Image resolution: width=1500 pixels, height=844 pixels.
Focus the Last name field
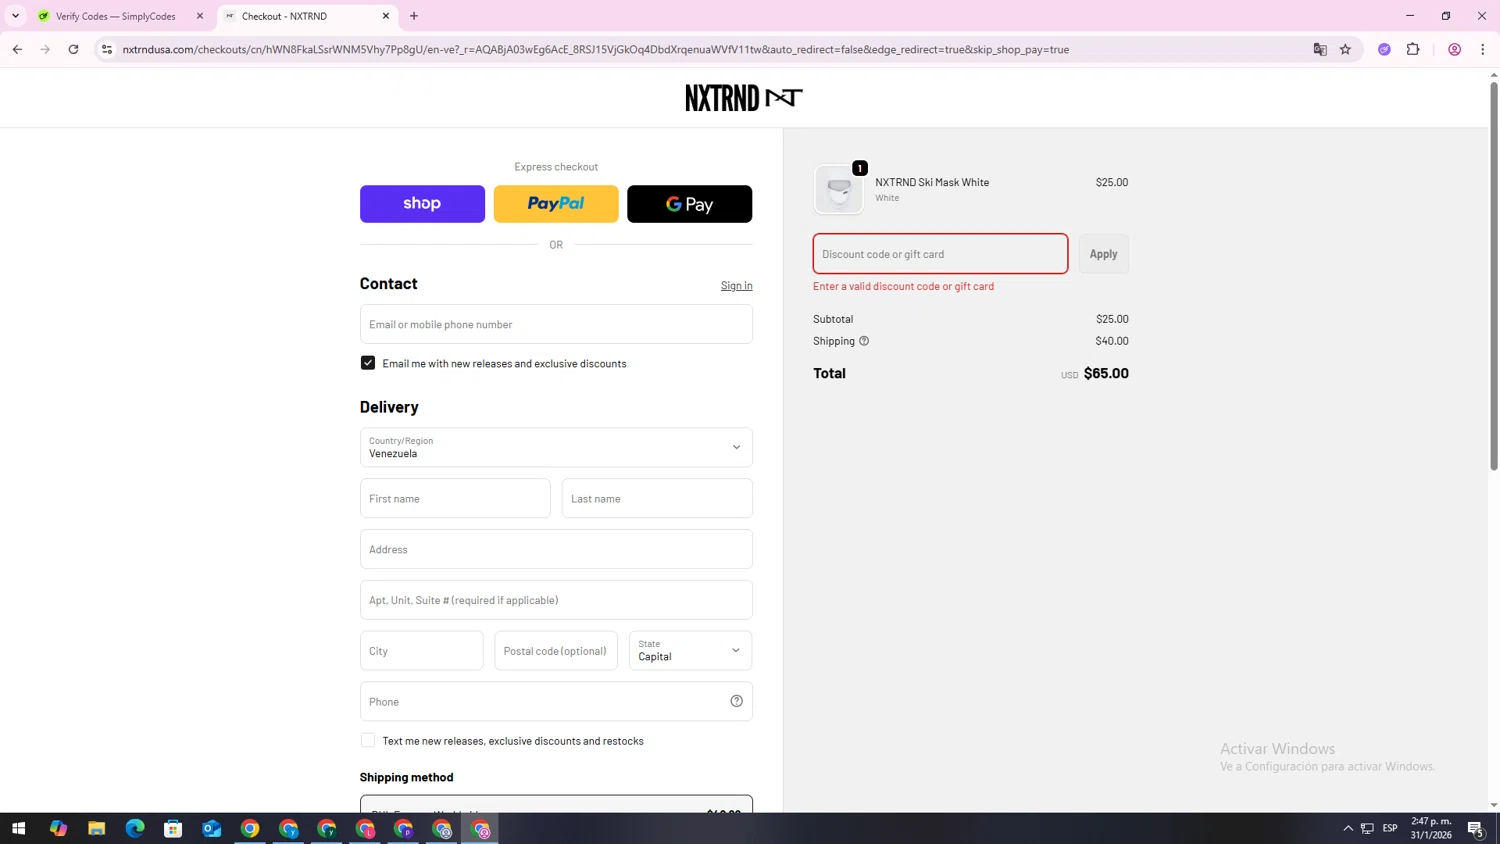[x=657, y=498]
